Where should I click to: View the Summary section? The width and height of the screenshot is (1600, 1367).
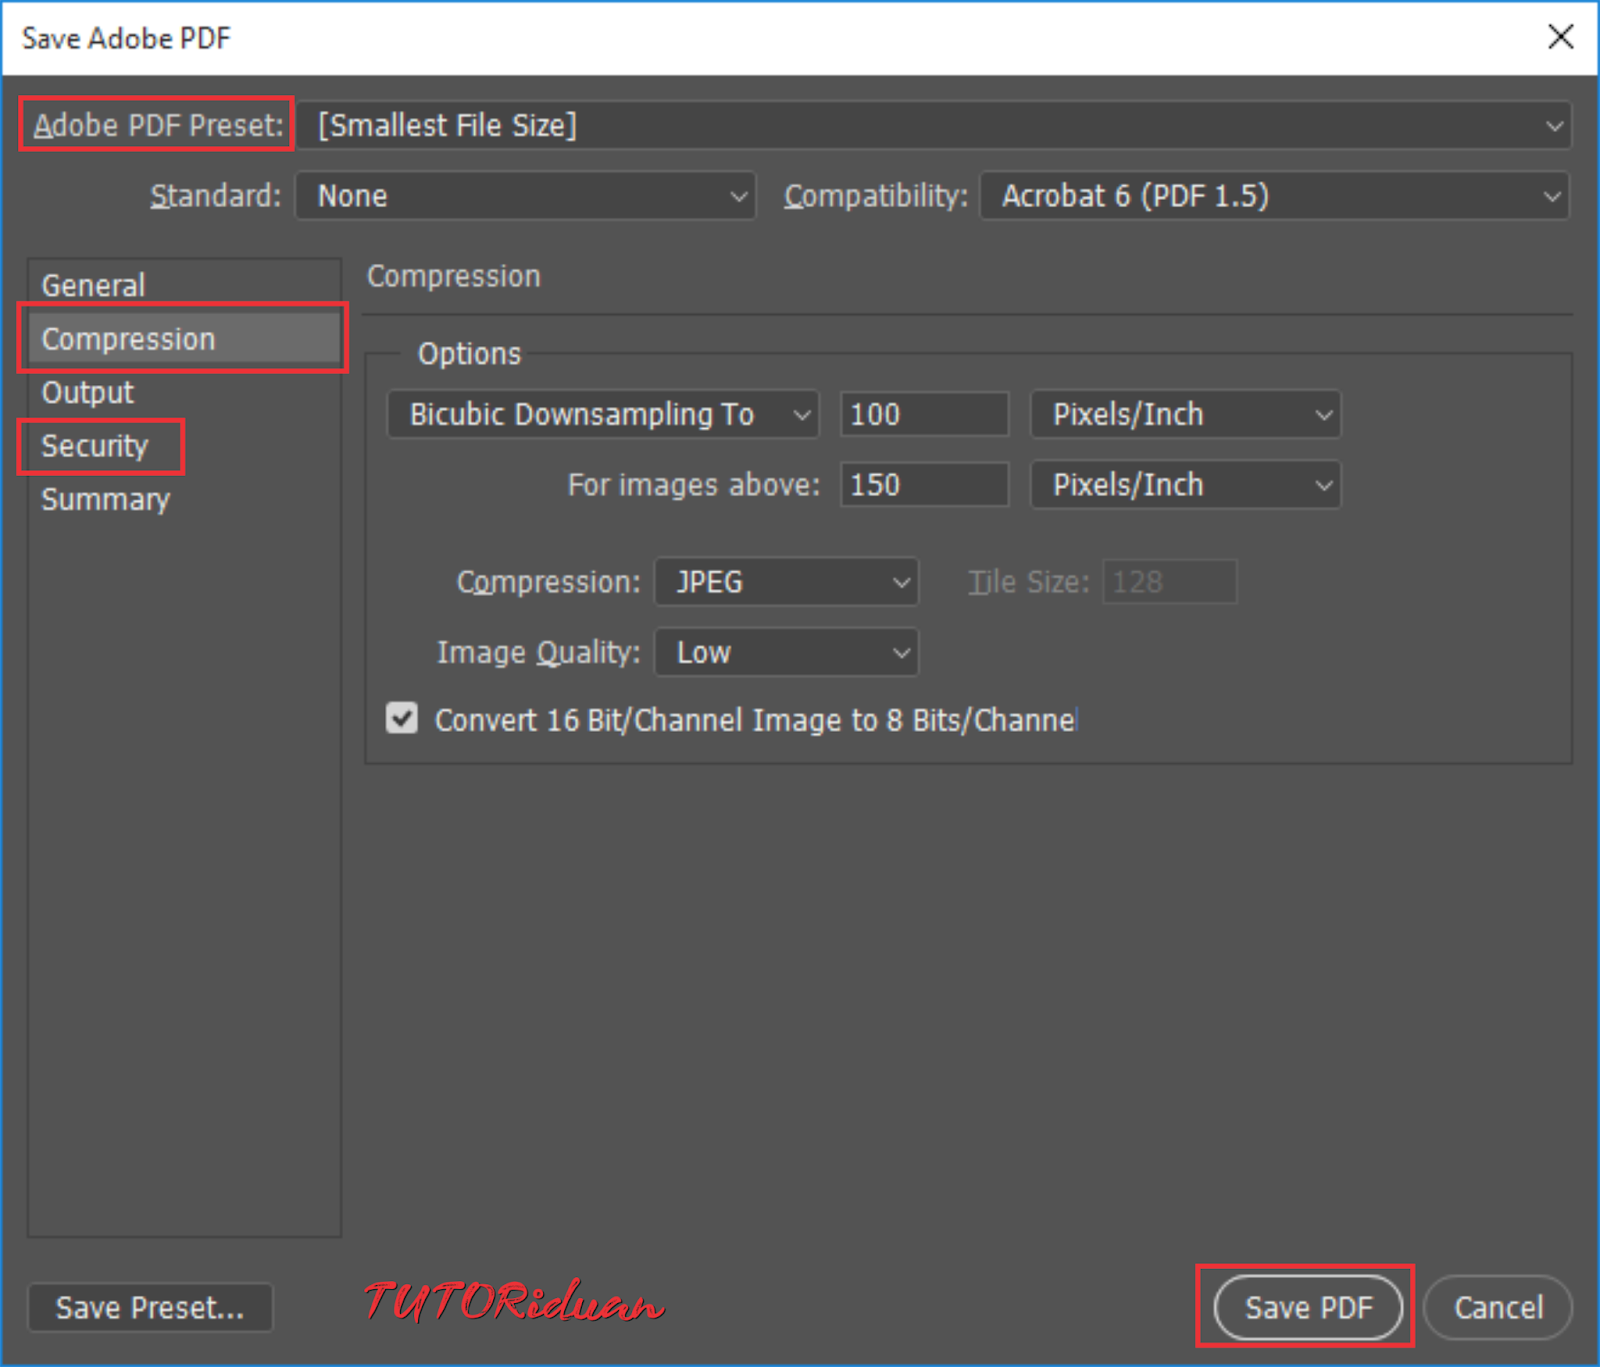pyautogui.click(x=104, y=499)
